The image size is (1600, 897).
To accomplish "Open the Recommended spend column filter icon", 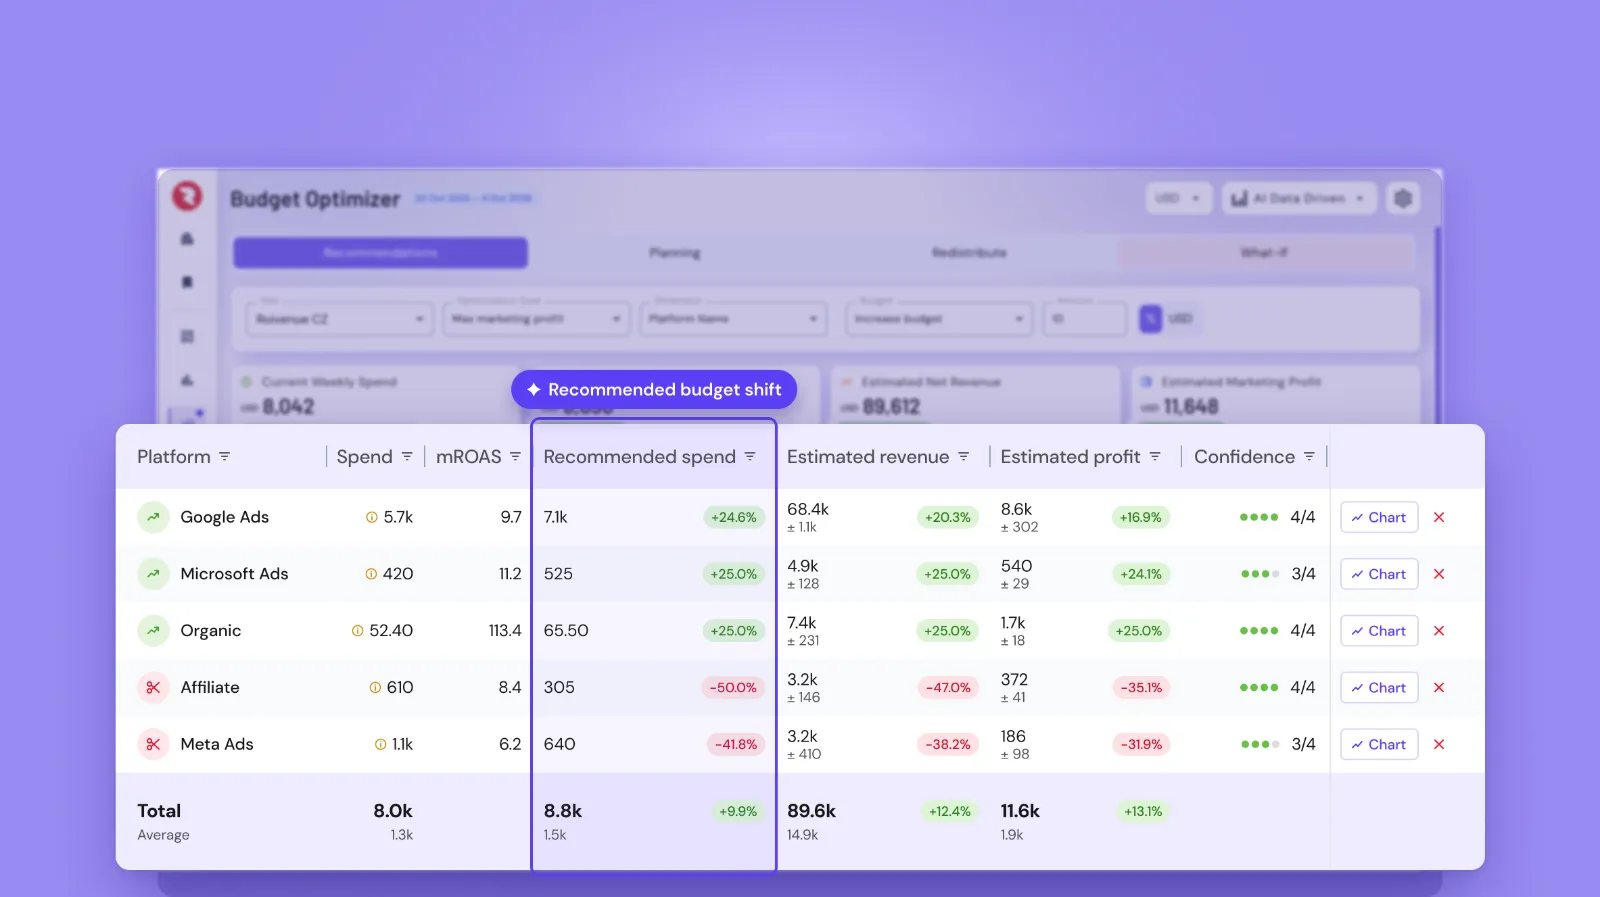I will 750,456.
